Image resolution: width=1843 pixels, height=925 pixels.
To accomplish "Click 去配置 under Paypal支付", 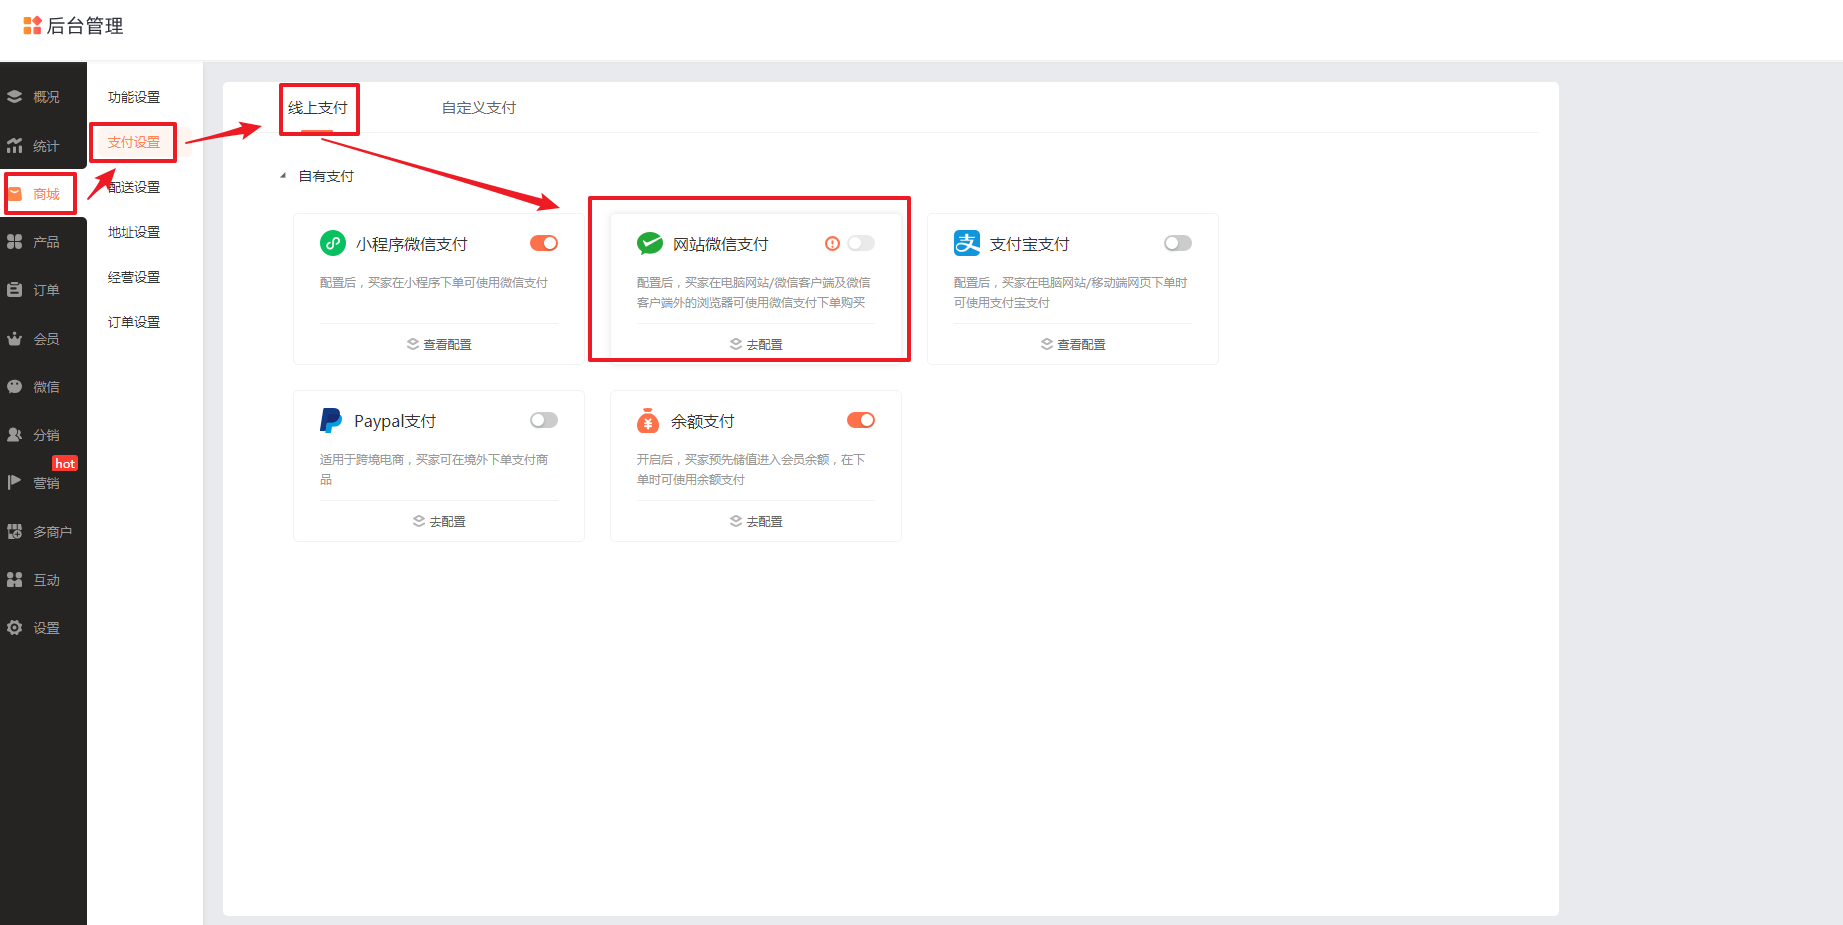I will tap(439, 521).
